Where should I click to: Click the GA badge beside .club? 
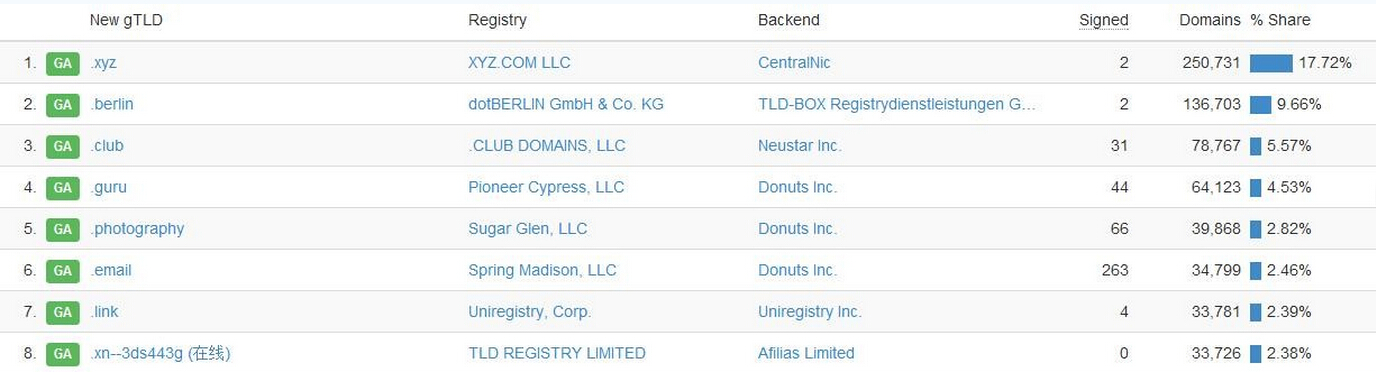click(63, 146)
